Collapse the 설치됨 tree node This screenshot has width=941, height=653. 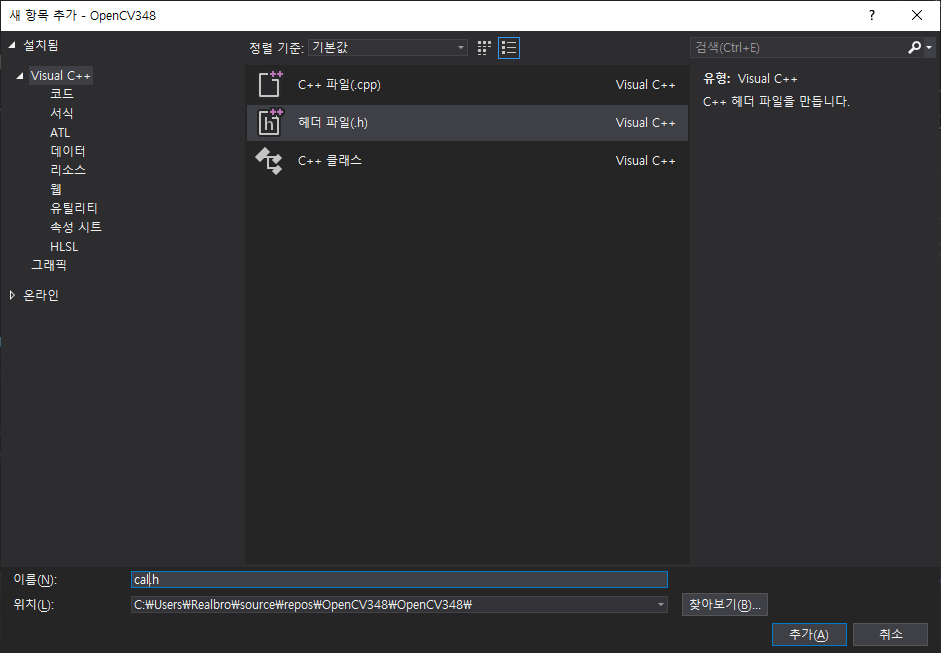coord(11,45)
